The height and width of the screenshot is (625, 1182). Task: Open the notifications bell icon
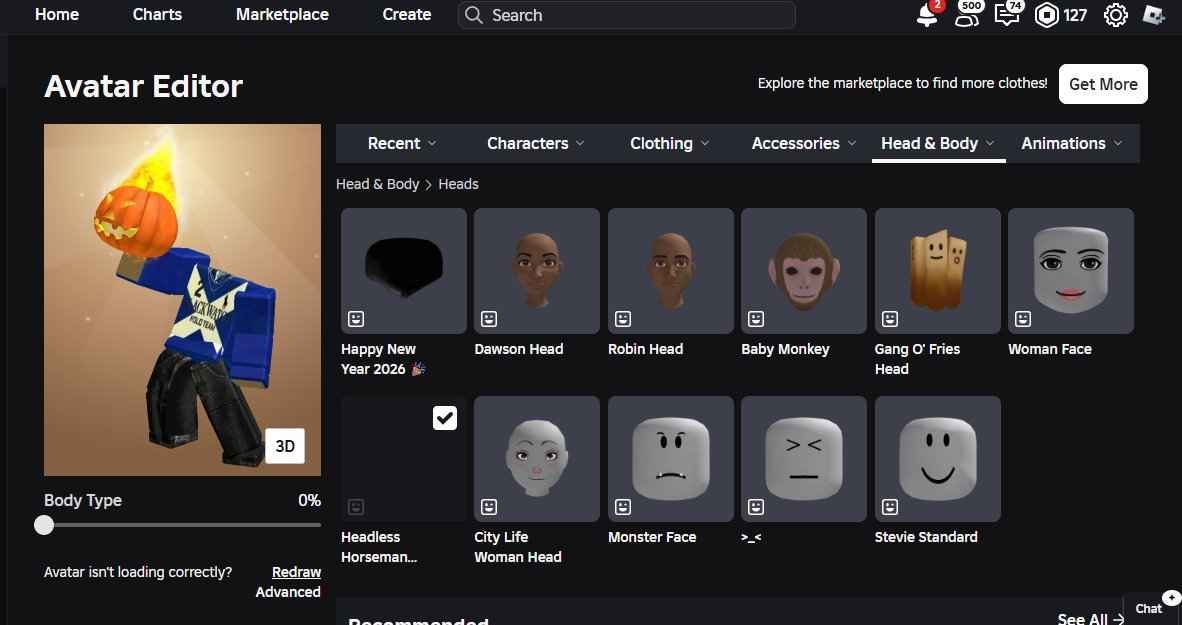[x=926, y=16]
